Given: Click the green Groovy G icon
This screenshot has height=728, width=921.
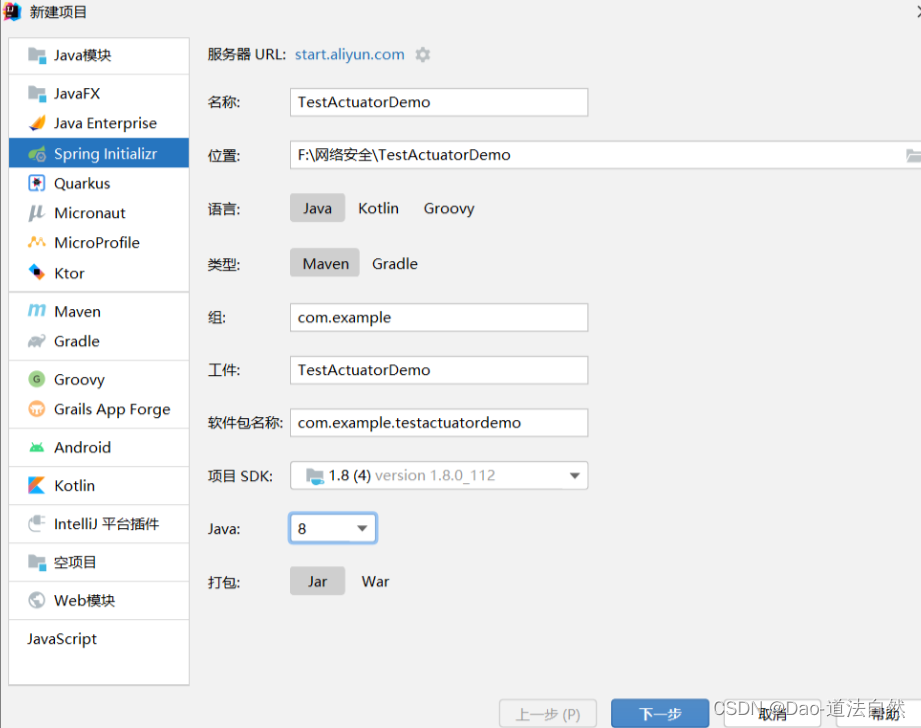Looking at the screenshot, I should point(37,379).
